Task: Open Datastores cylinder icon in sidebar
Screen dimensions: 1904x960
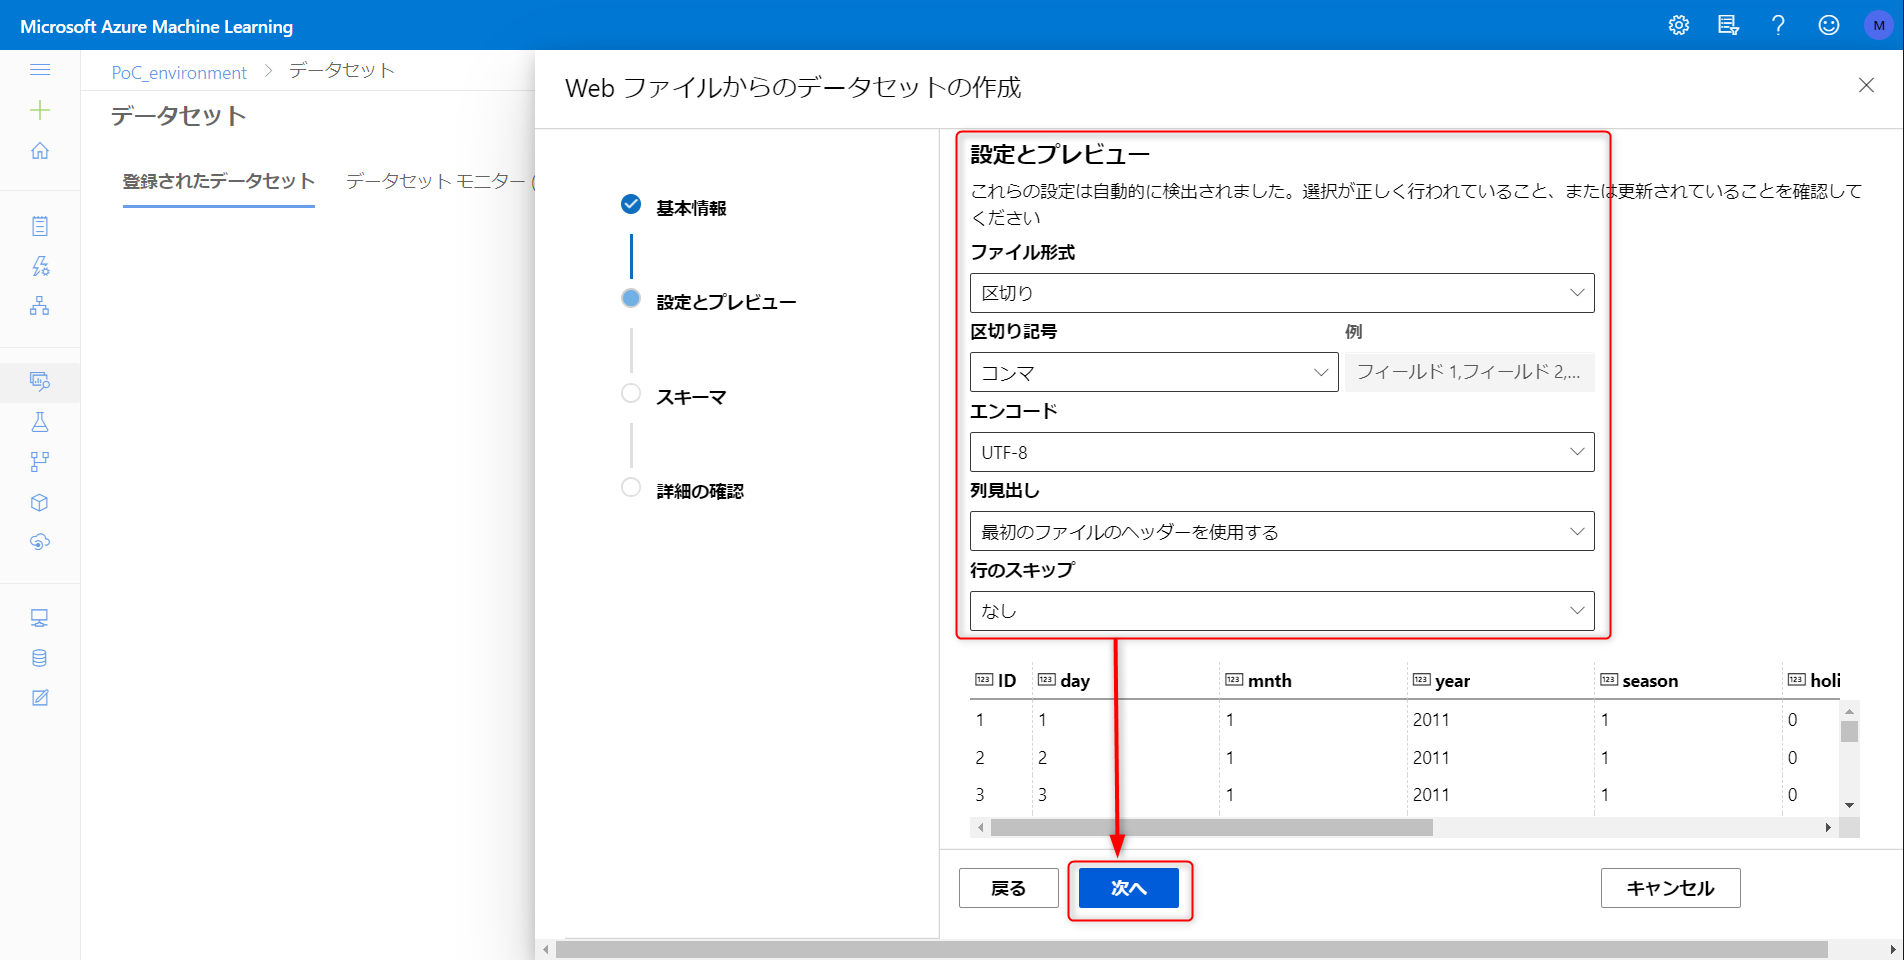Action: pos(40,658)
